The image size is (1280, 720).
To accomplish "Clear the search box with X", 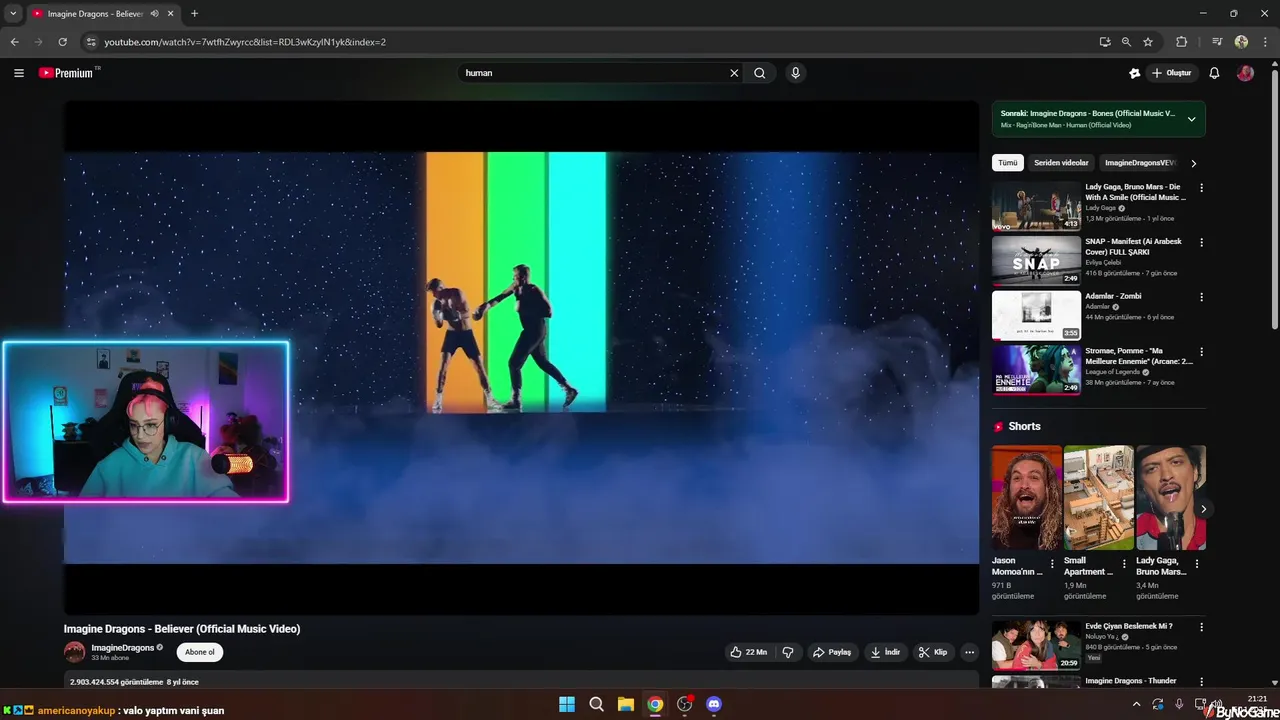I will pyautogui.click(x=734, y=73).
